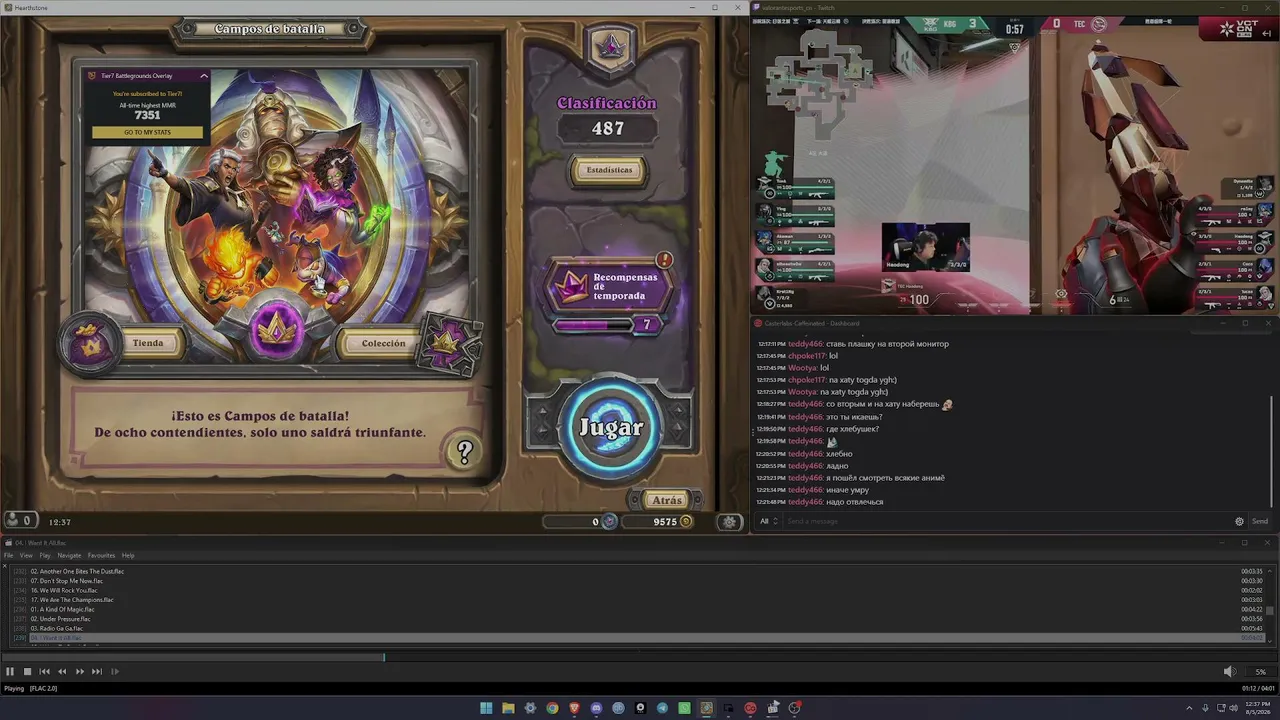Click GO TO MY STATS button
This screenshot has height=720, width=1280.
click(147, 132)
